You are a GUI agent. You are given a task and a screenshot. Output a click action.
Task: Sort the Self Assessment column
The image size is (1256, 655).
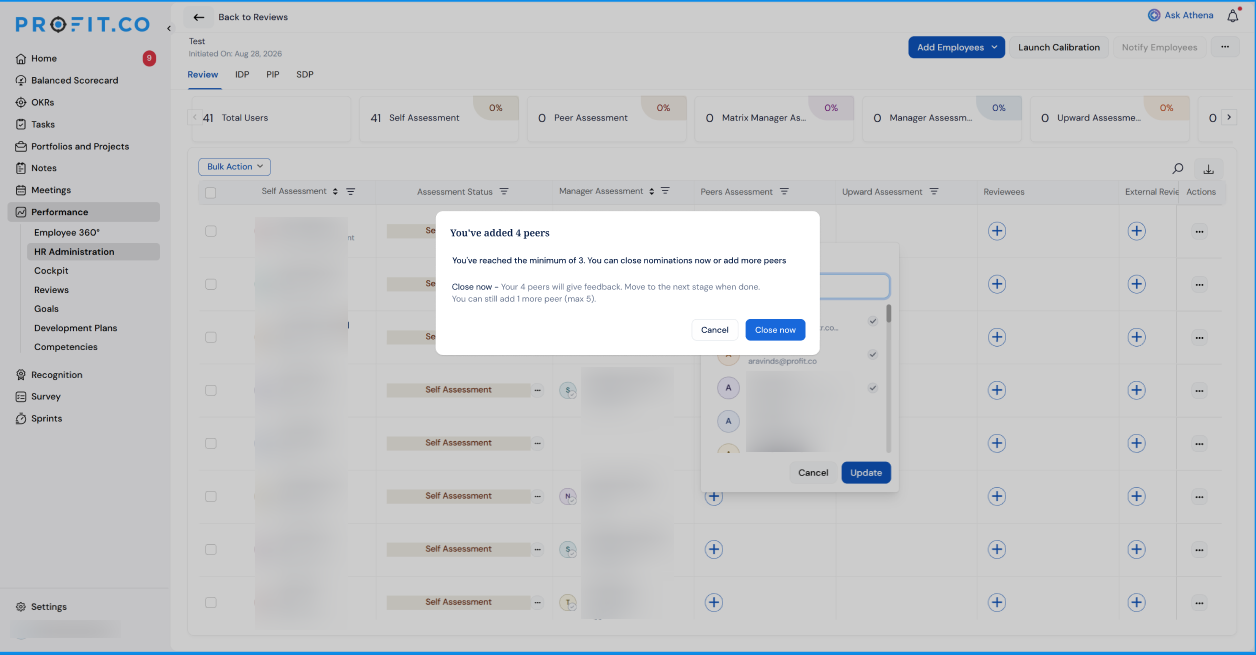335,191
